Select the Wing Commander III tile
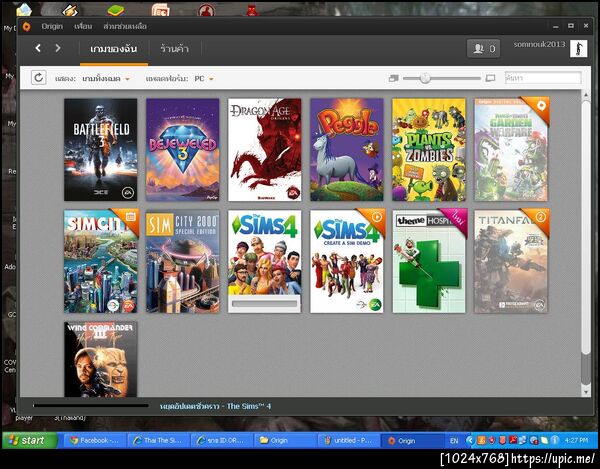Image resolution: width=600 pixels, height=469 pixels. [x=101, y=359]
